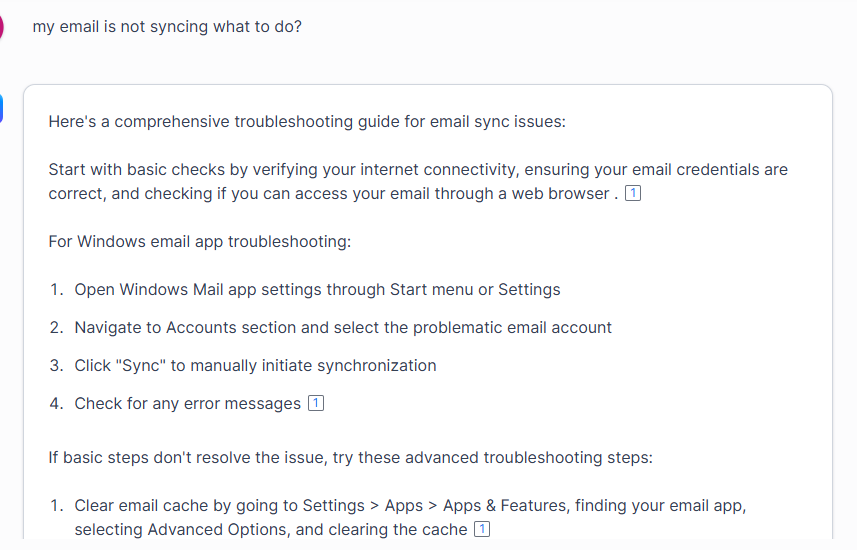
Task: Select the "Navigate to Accounts section" step text
Action: [x=343, y=327]
